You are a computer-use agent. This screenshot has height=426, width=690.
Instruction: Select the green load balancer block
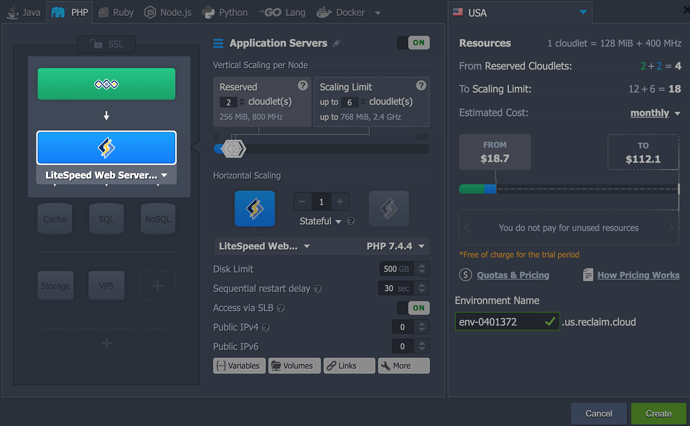click(x=106, y=84)
